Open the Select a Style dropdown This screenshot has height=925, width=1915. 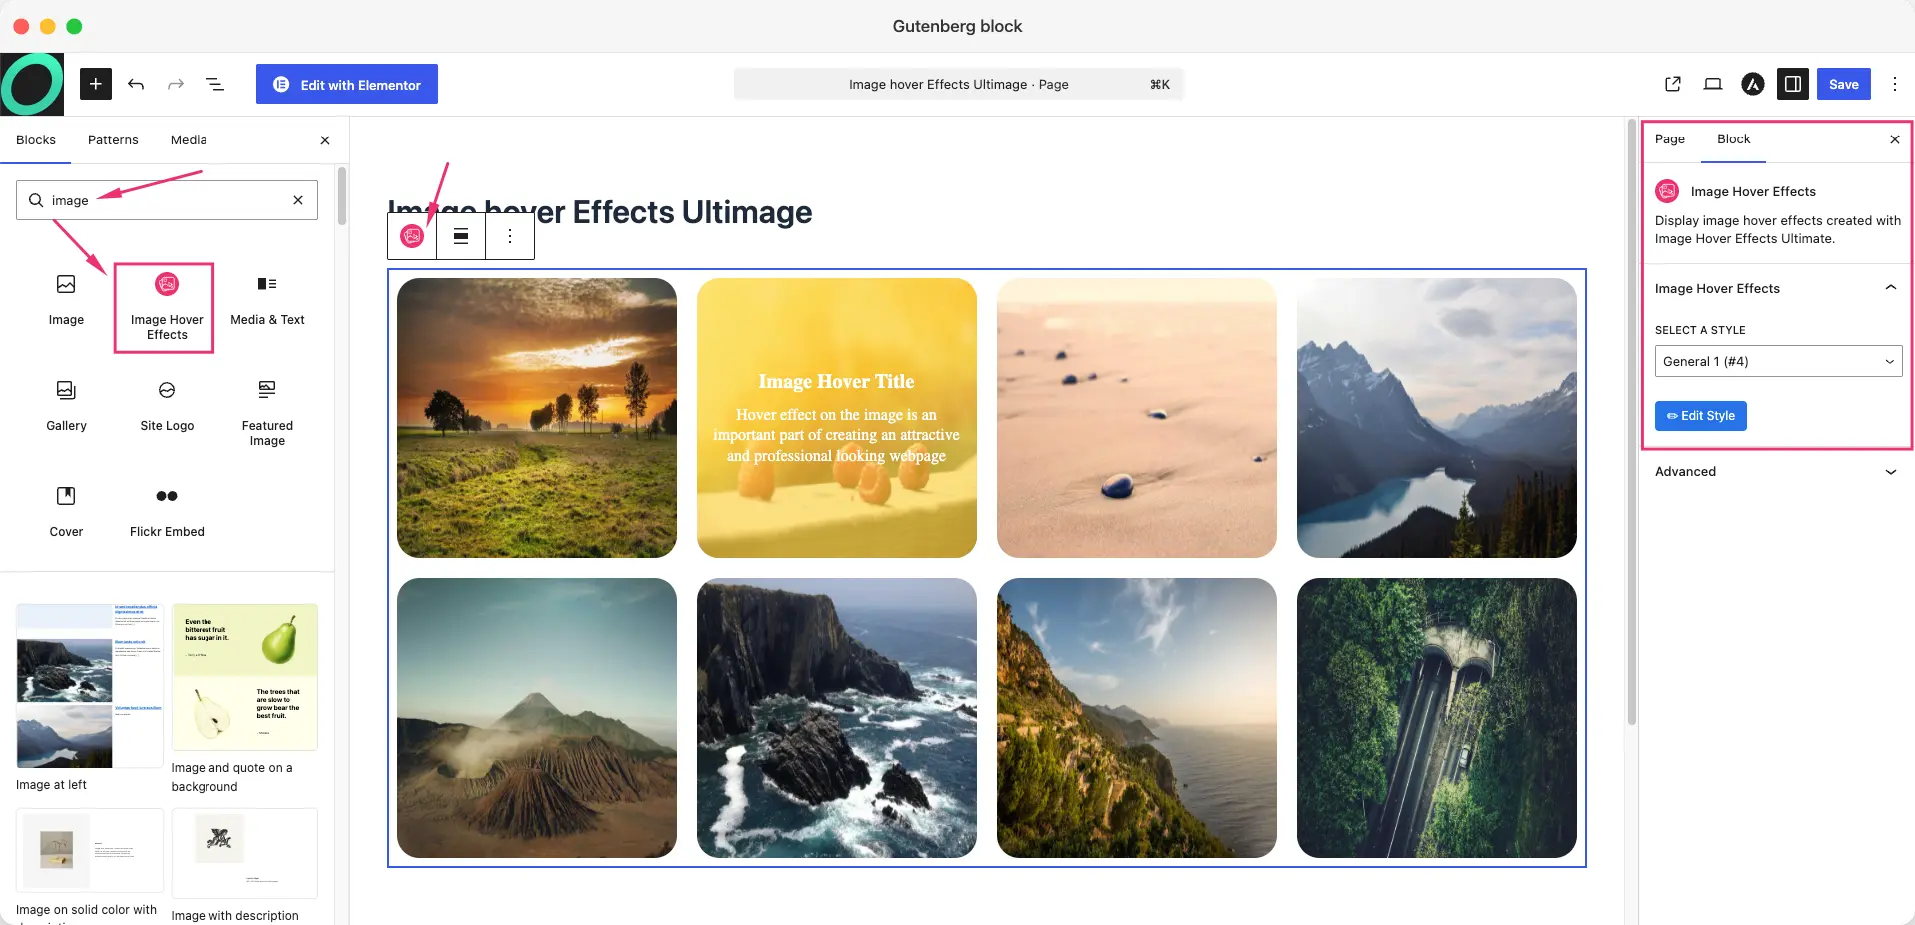(x=1778, y=361)
